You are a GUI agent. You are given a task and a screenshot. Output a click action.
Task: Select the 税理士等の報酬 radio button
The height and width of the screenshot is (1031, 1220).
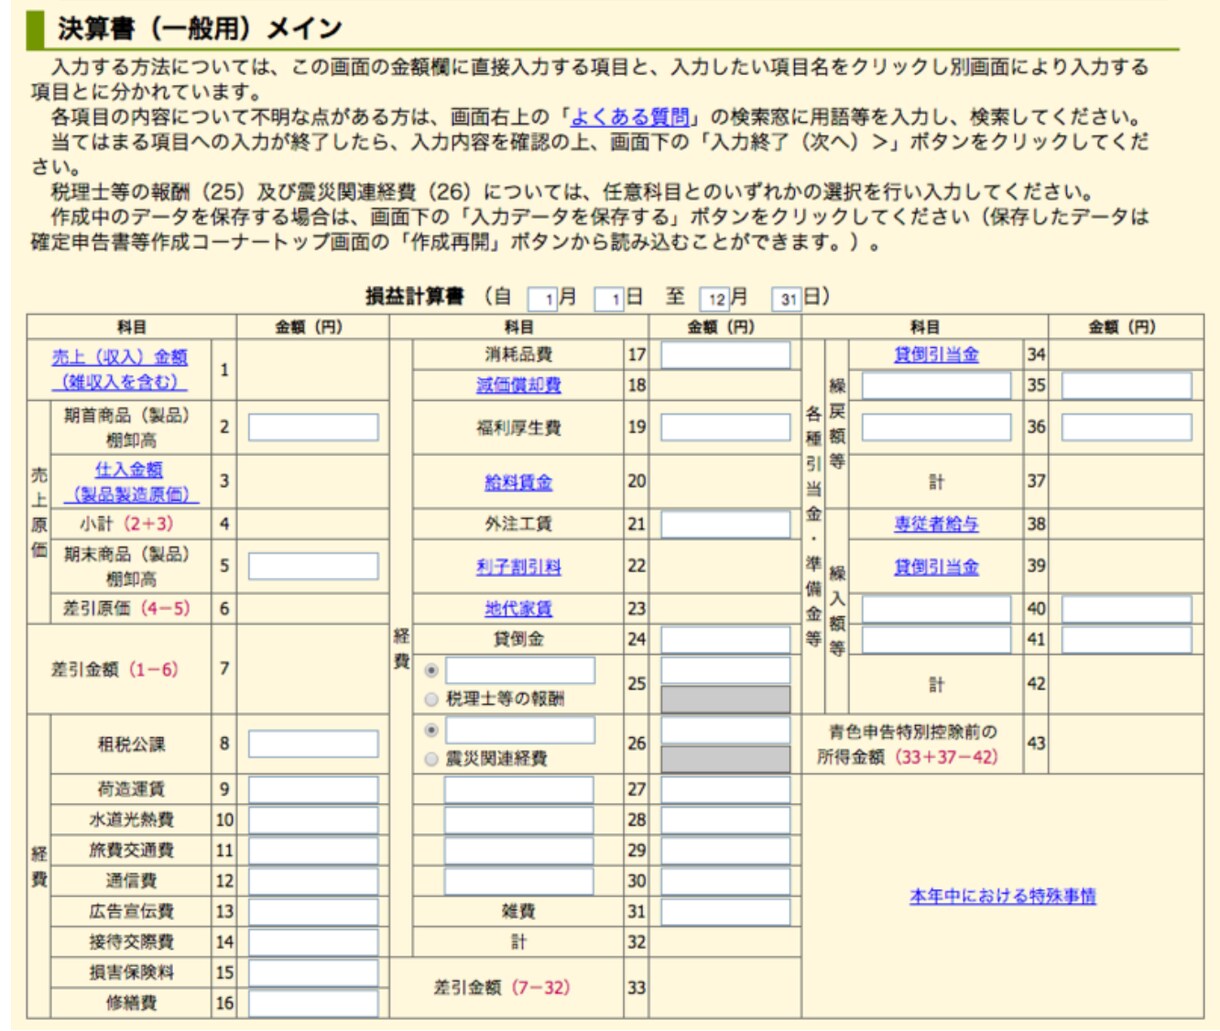(431, 699)
